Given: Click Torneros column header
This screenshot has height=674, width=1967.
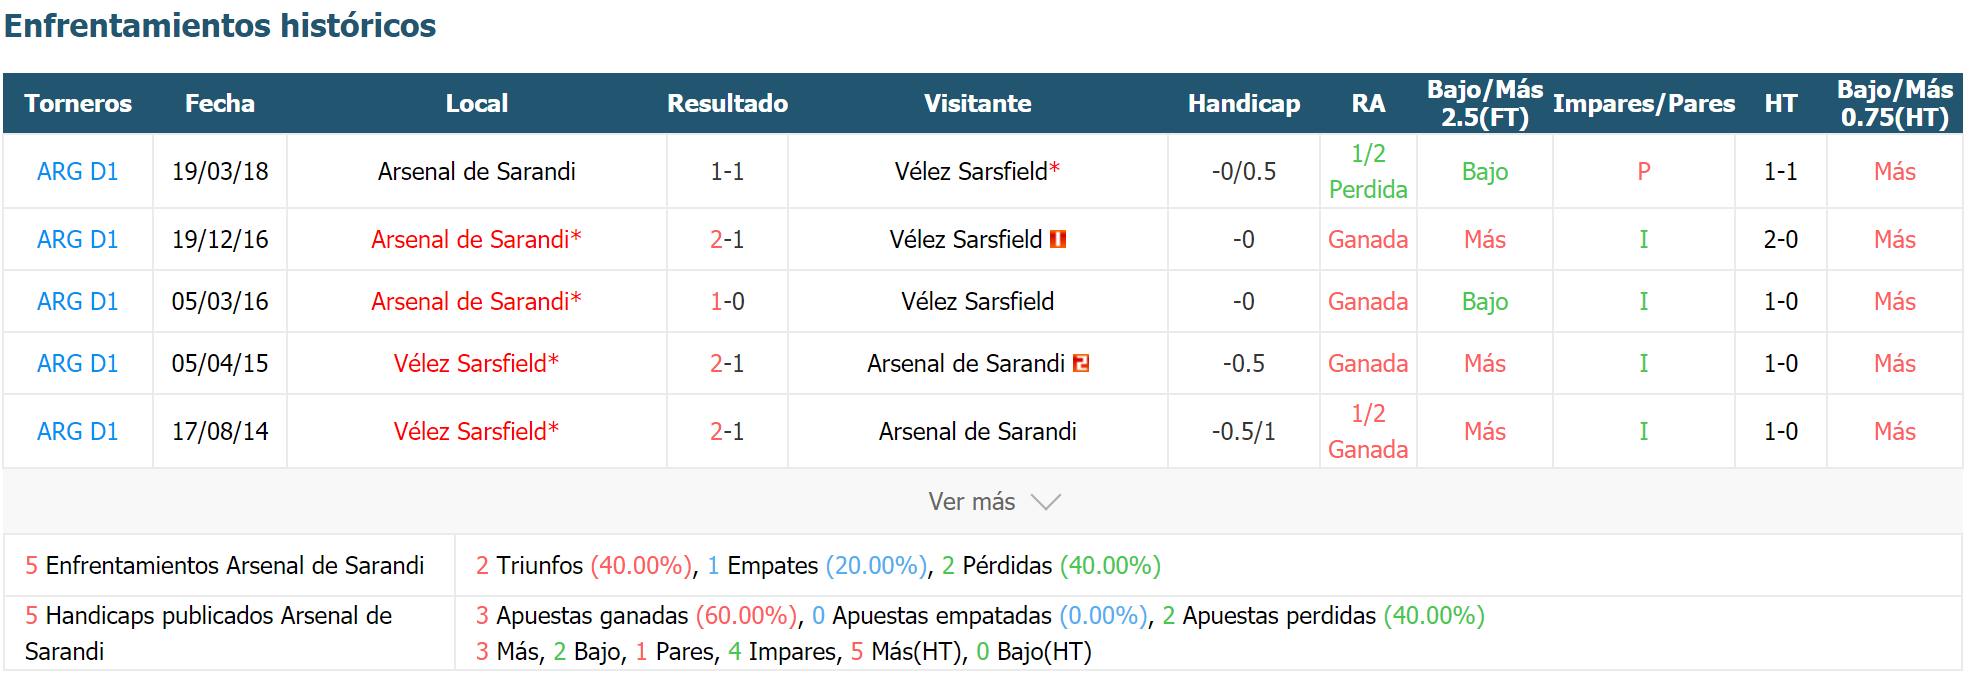Looking at the screenshot, I should [x=78, y=103].
